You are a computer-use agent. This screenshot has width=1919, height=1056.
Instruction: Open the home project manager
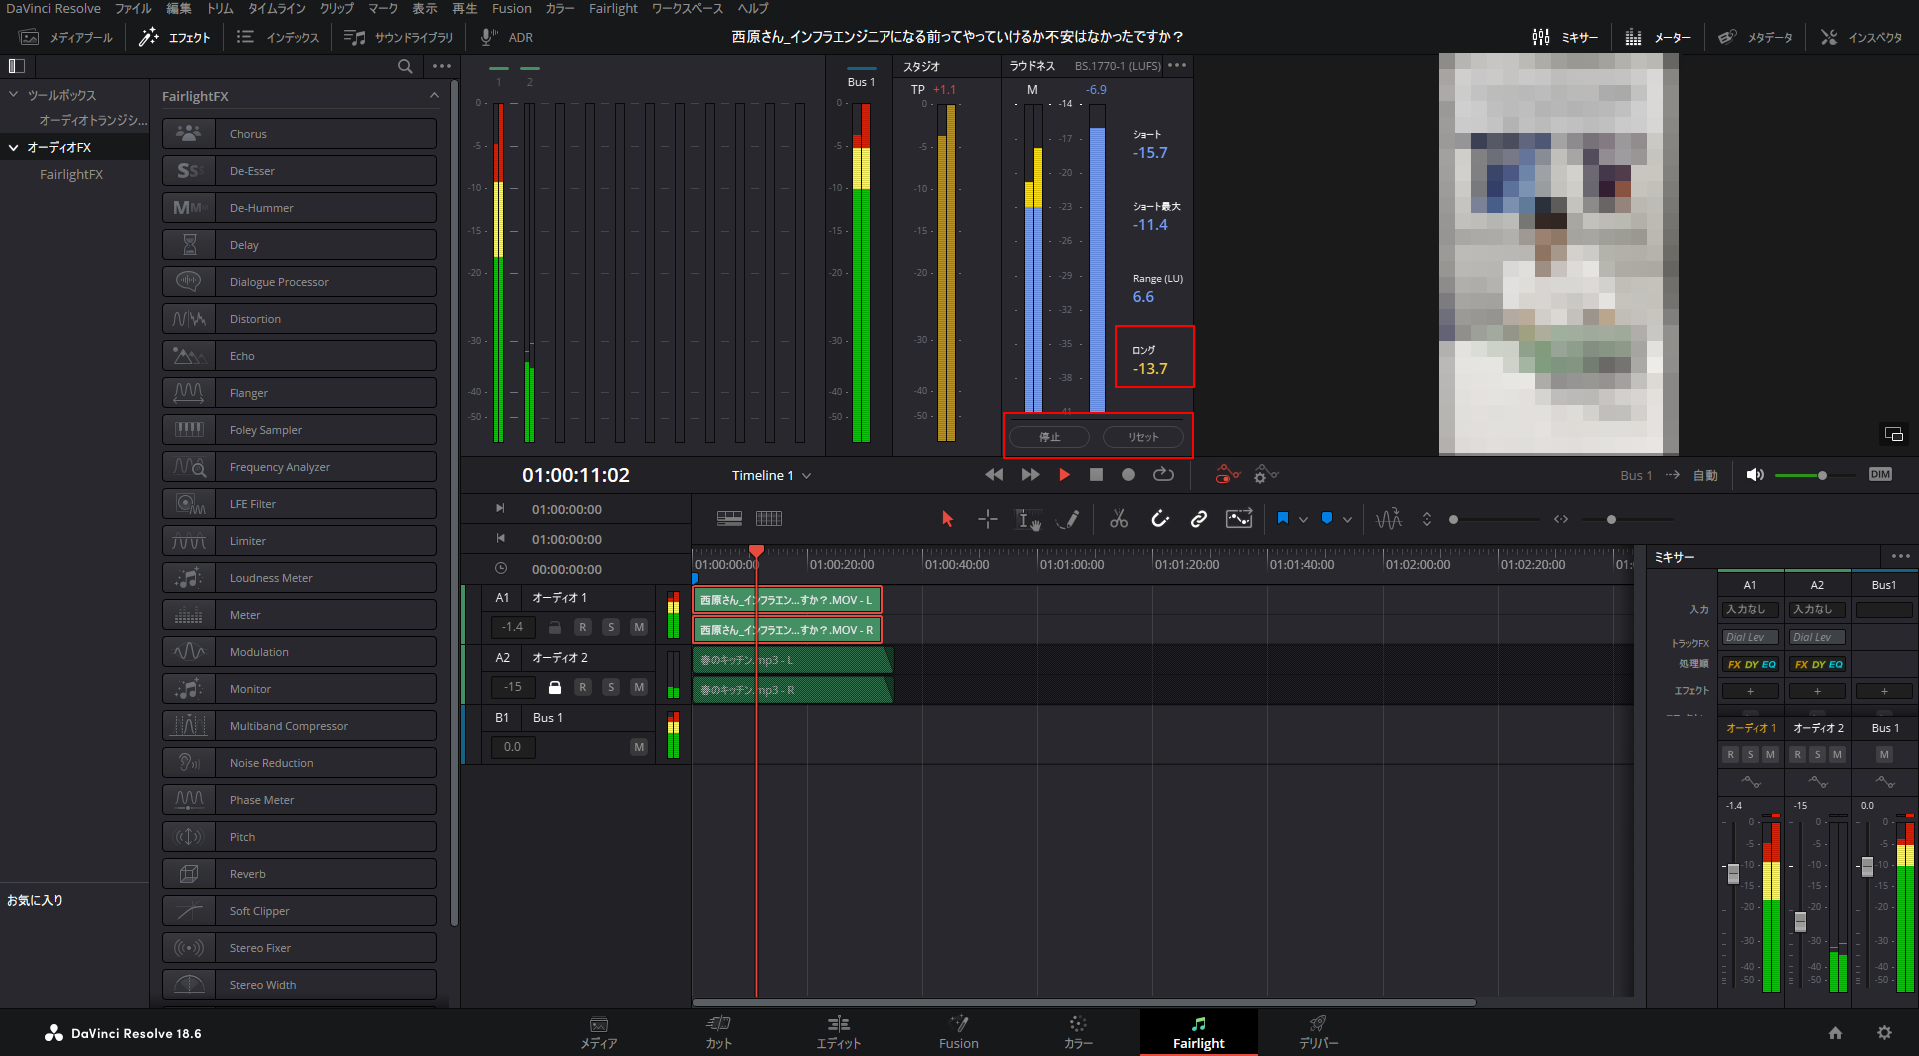(x=1835, y=1033)
